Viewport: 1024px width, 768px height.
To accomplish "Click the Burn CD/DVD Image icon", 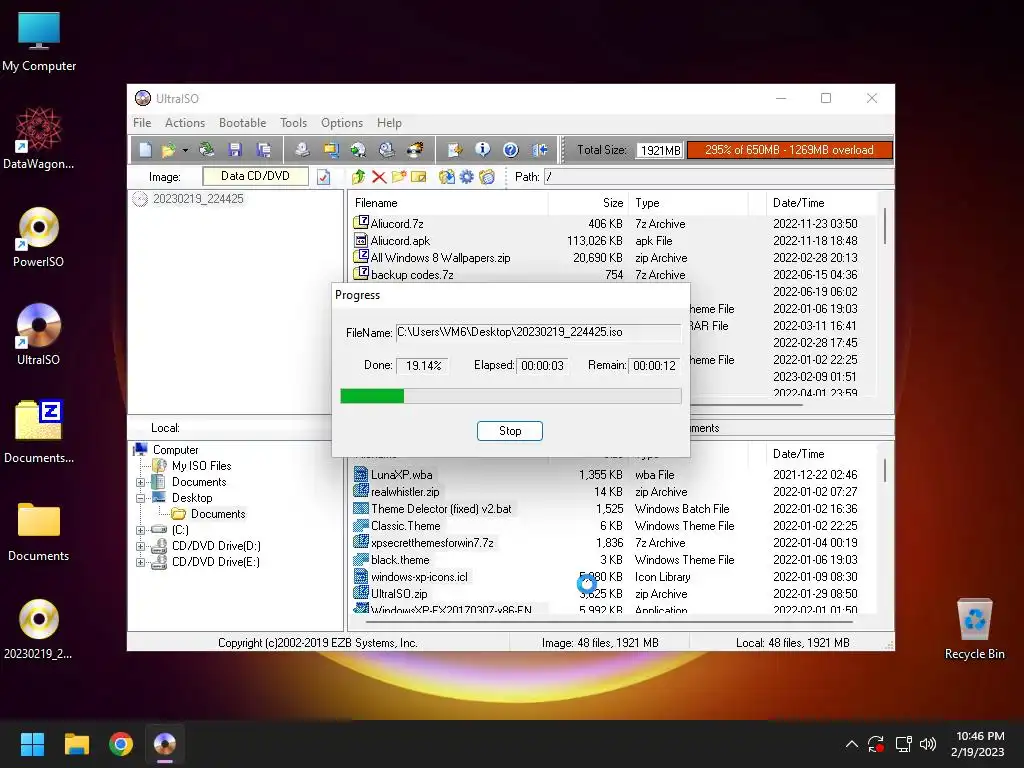I will click(x=415, y=150).
